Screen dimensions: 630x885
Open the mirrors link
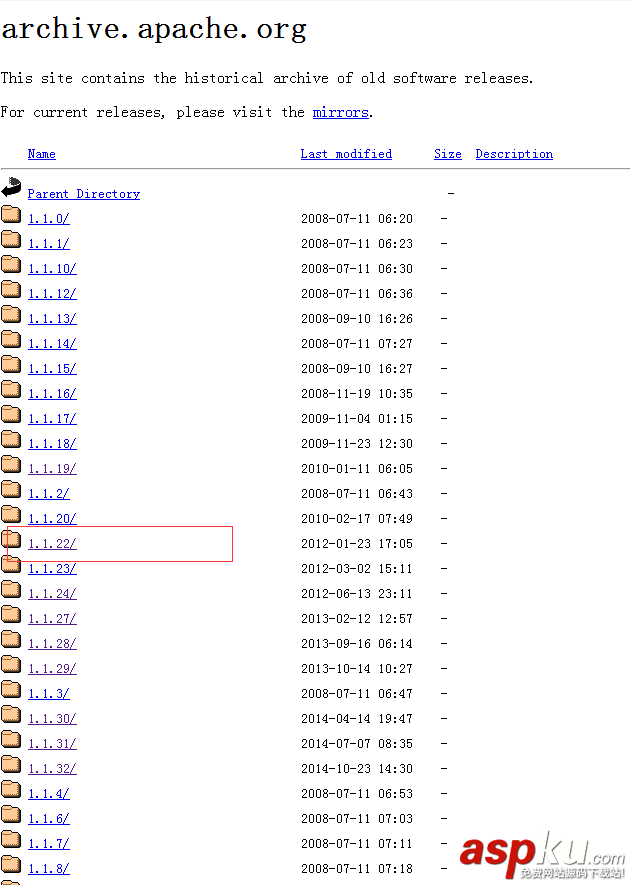coord(340,112)
